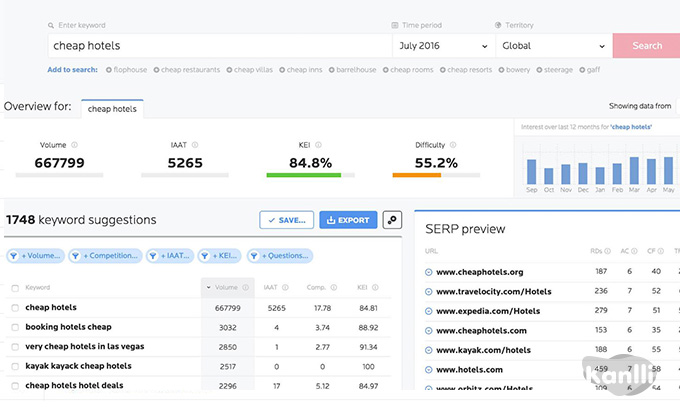Open the + Questions filter
The height and width of the screenshot is (410, 680).
[x=280, y=256]
